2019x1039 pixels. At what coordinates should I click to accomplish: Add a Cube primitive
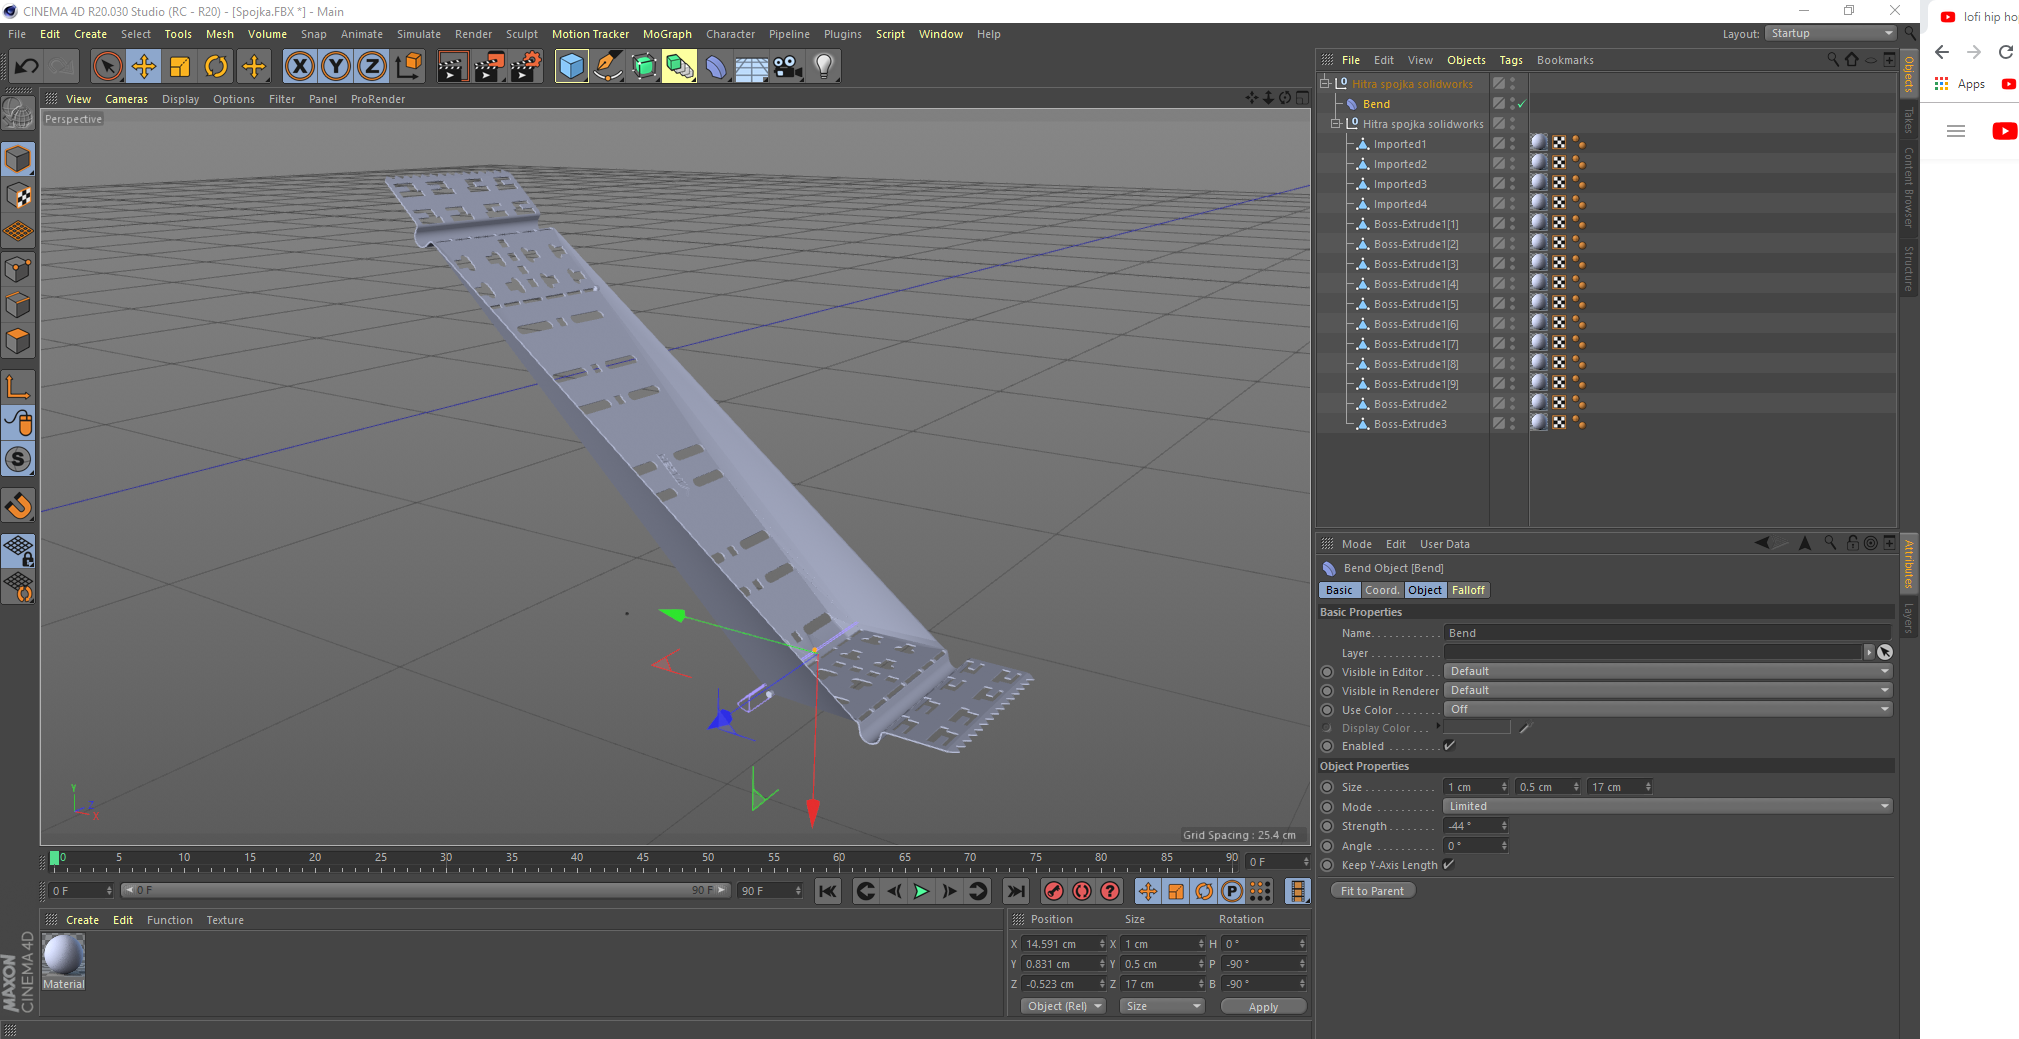pyautogui.click(x=571, y=66)
